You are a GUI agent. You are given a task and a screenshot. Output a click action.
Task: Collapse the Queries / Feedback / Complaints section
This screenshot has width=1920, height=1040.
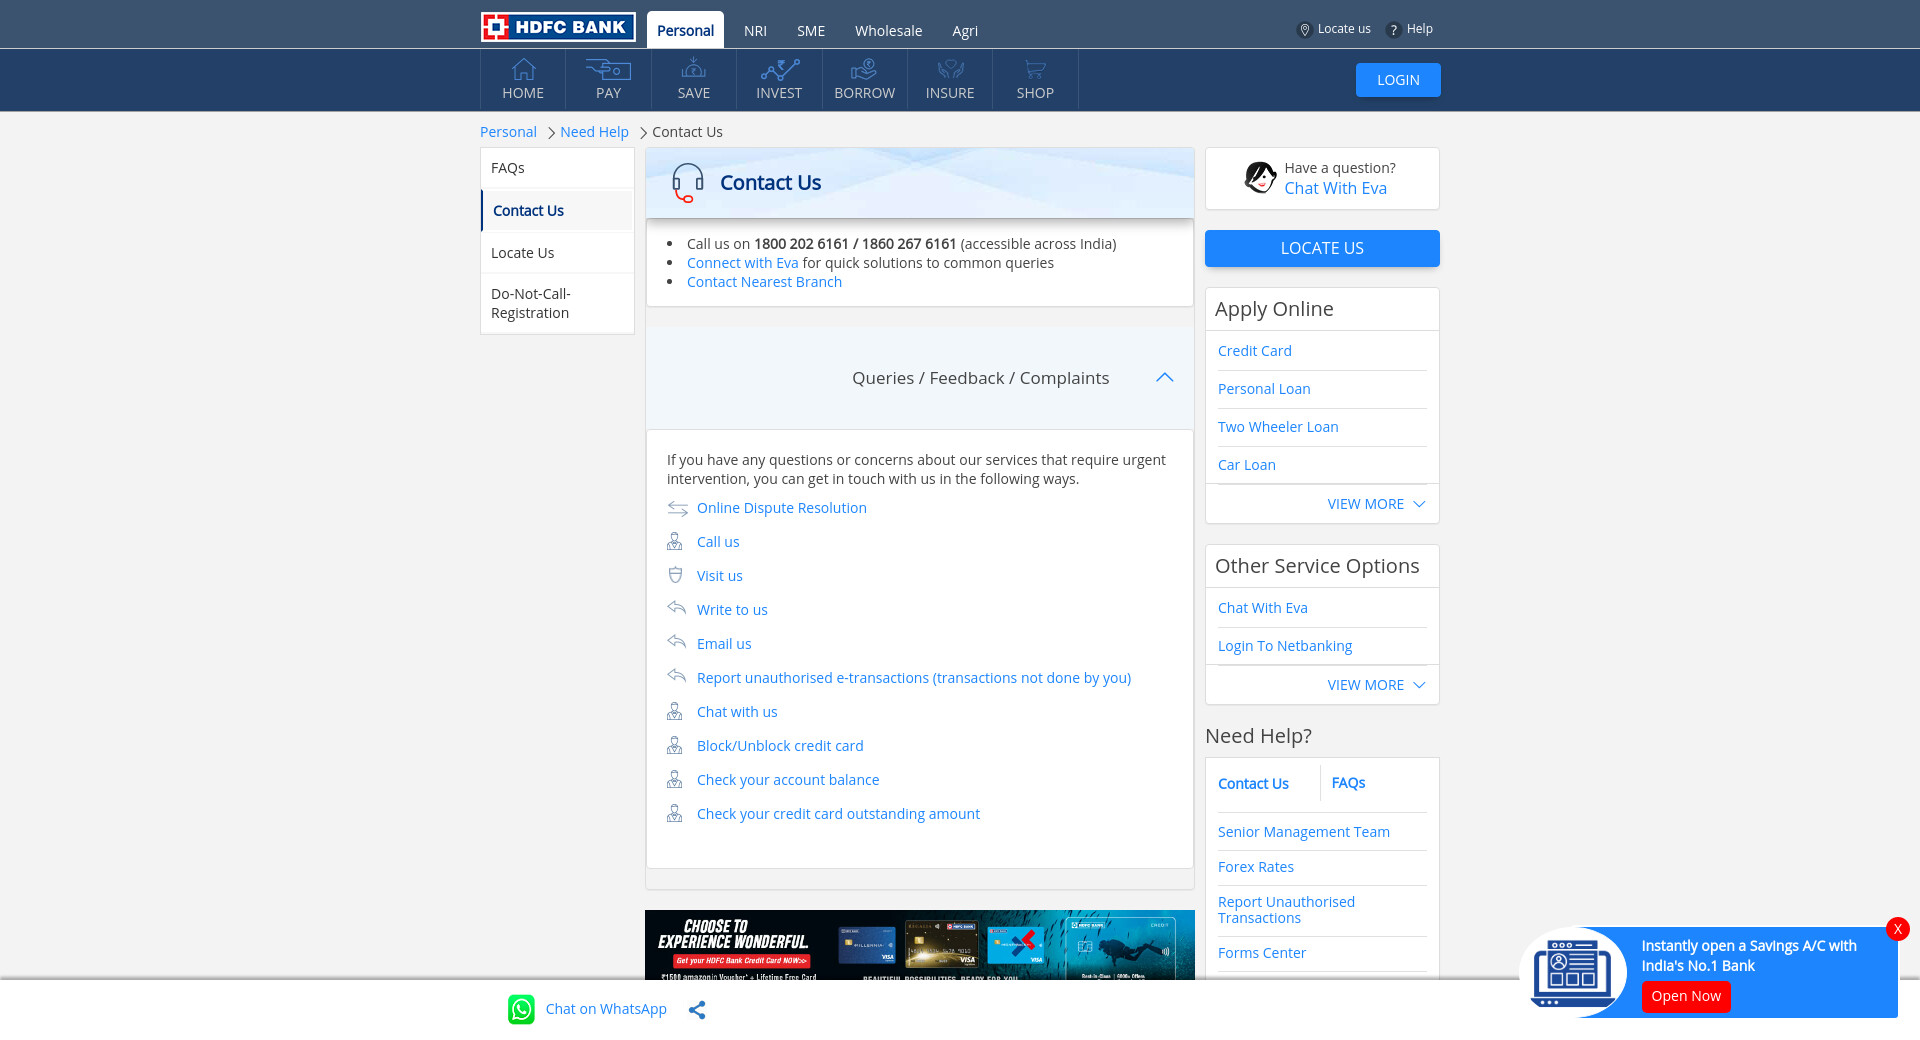(1164, 378)
